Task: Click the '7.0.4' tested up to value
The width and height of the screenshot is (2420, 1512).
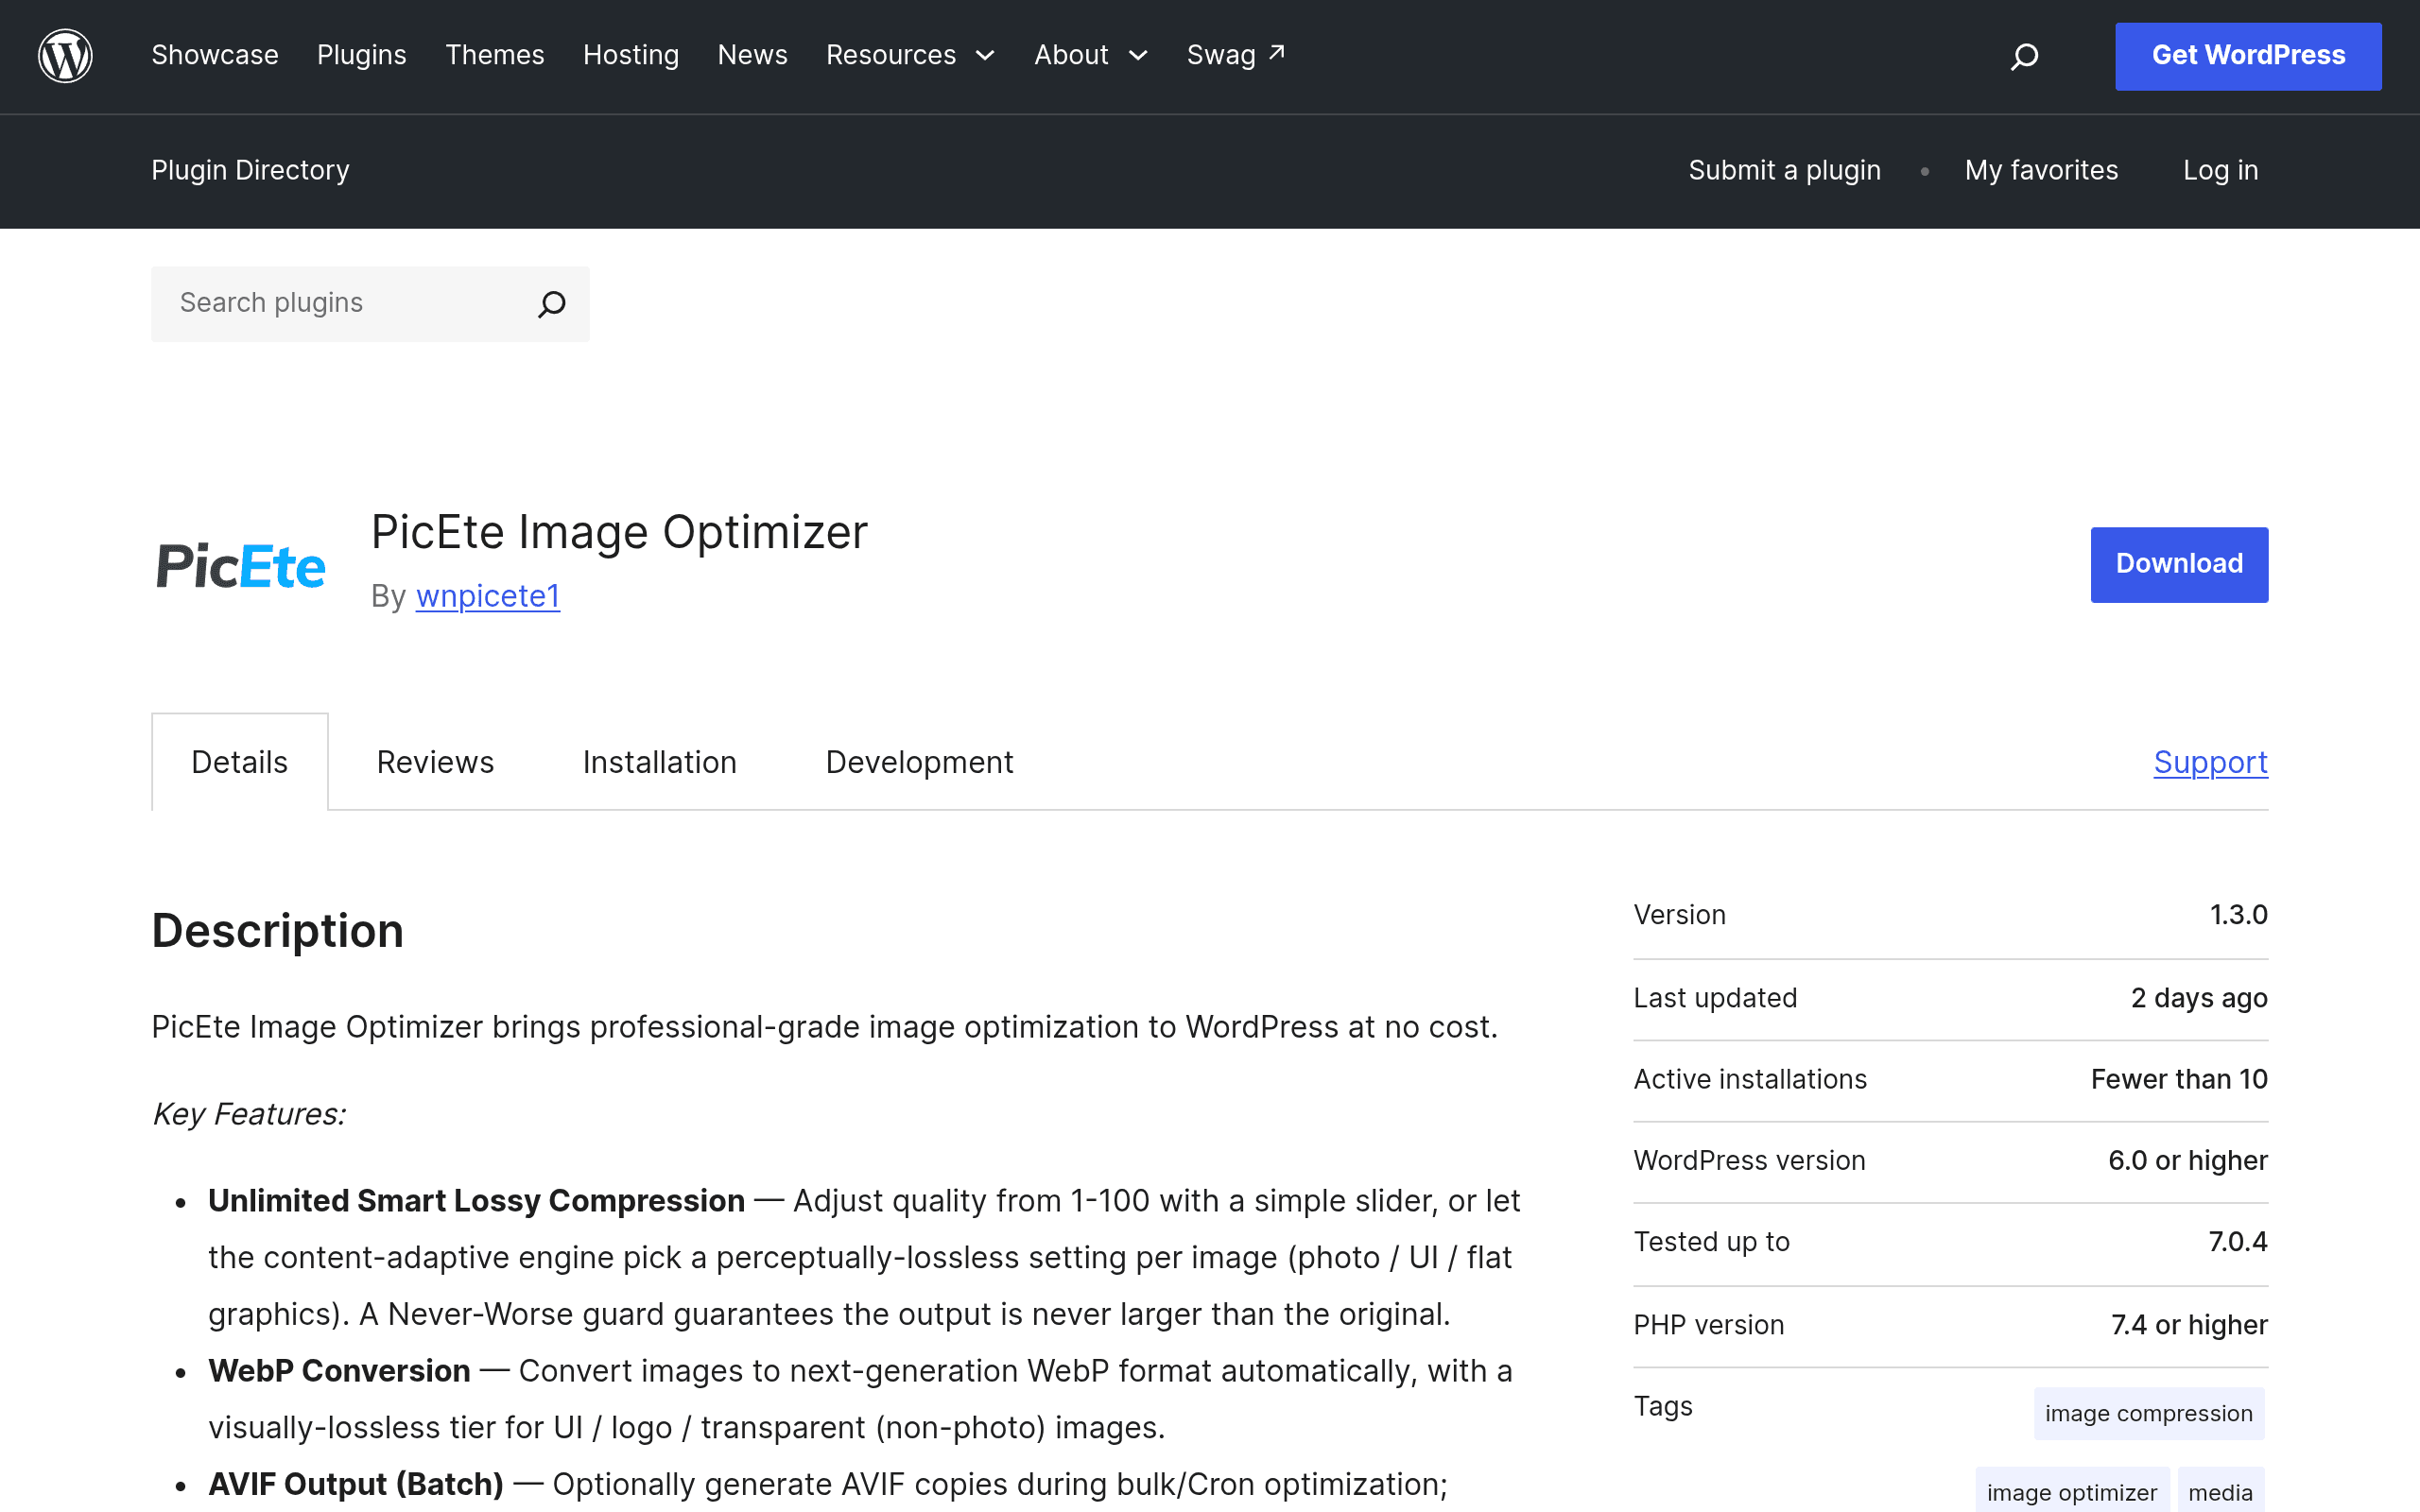Action: pos(2238,1241)
